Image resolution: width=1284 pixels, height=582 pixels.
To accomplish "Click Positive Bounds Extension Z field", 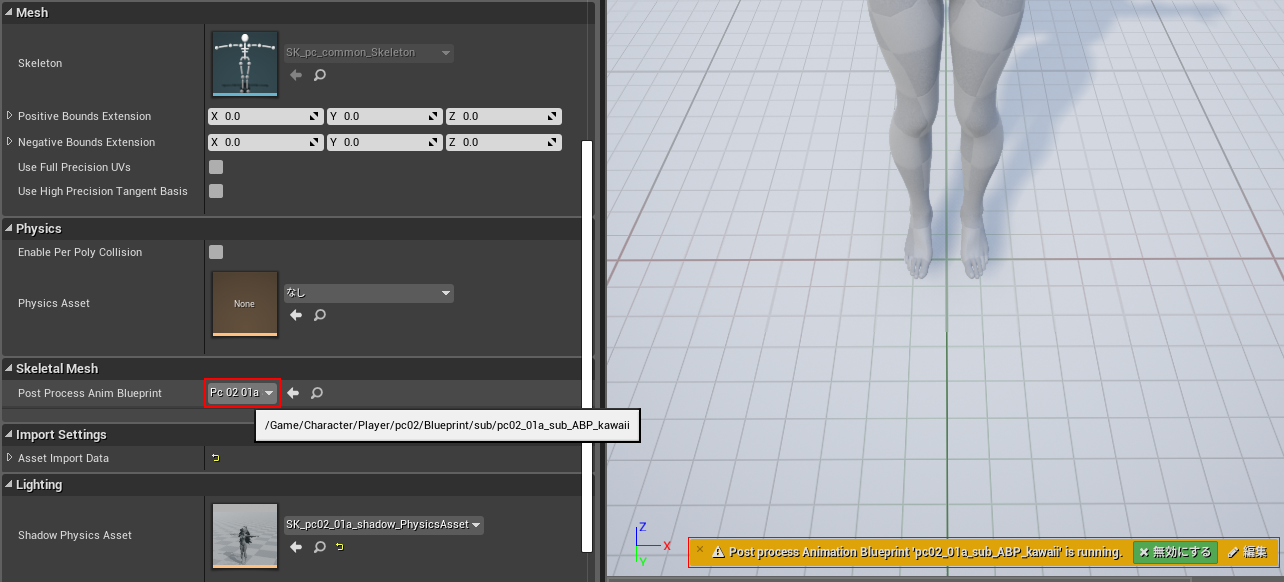I will coord(503,116).
